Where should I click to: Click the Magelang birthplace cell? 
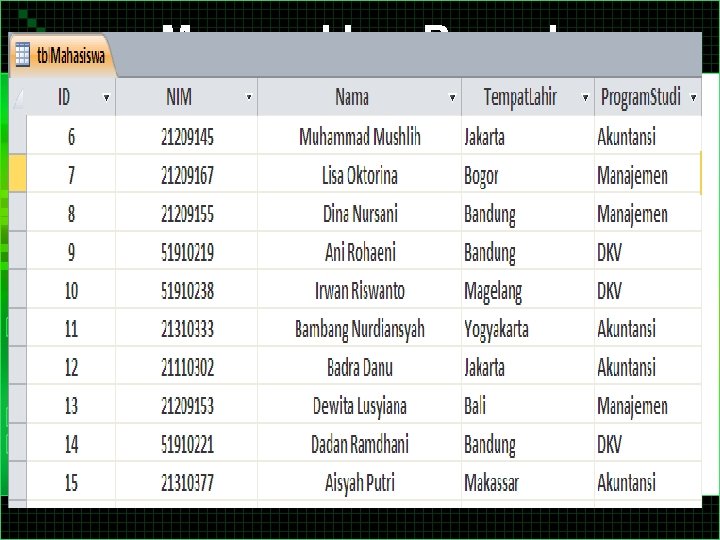pos(528,291)
